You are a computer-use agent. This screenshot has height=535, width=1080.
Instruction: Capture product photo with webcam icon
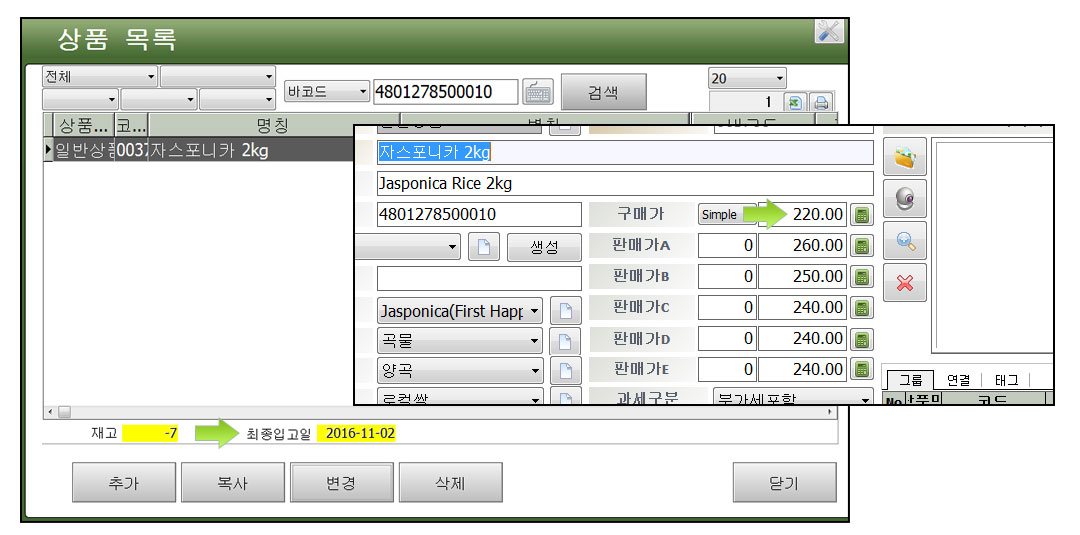click(x=904, y=199)
